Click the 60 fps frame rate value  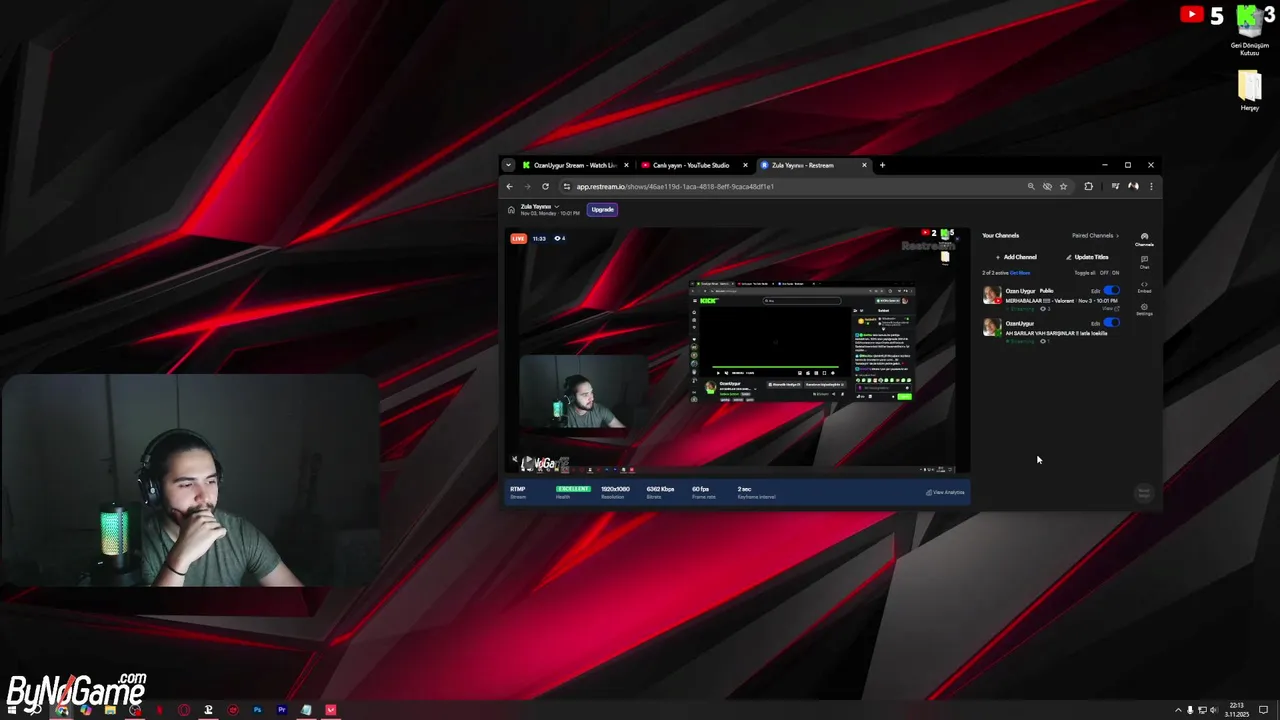coord(700,489)
